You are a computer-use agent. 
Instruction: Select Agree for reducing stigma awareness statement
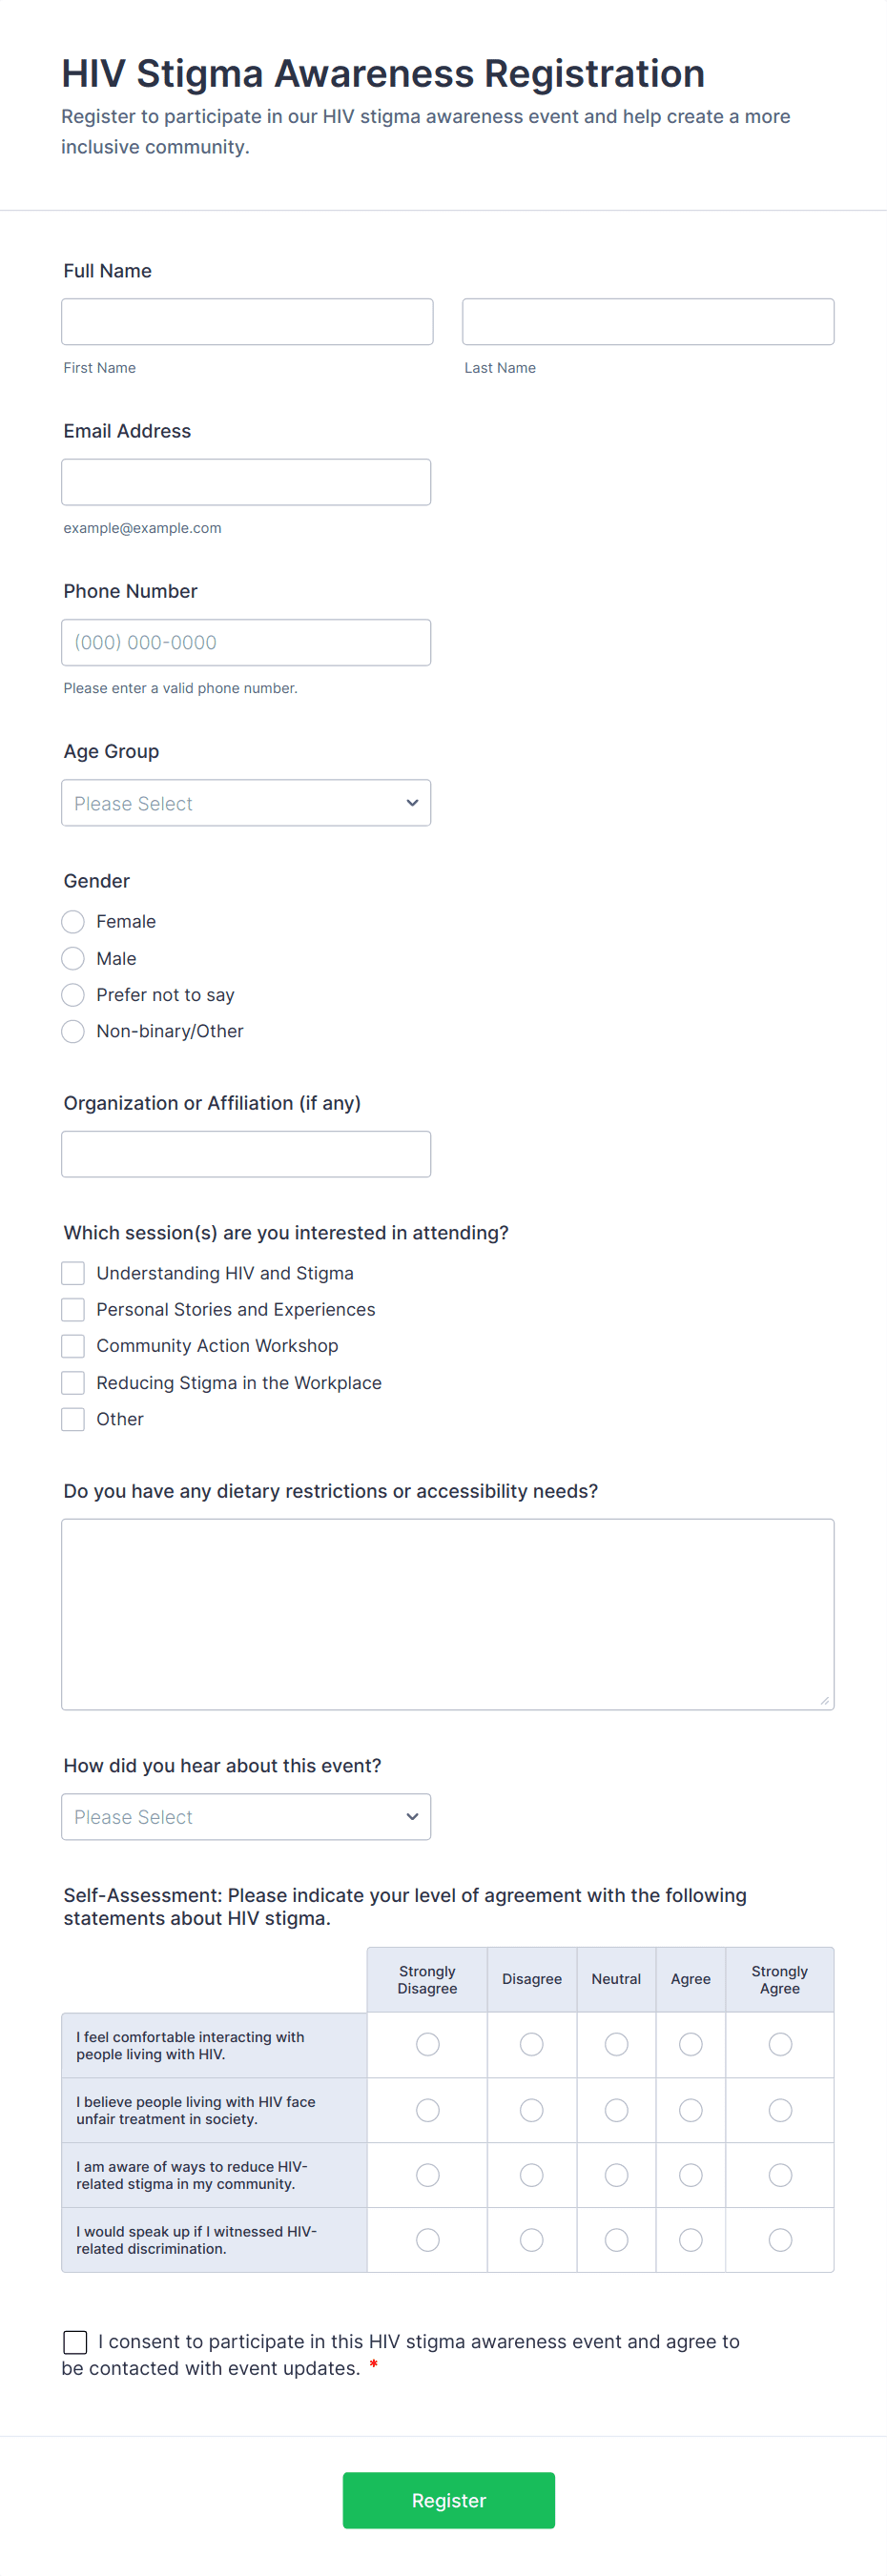[690, 2174]
